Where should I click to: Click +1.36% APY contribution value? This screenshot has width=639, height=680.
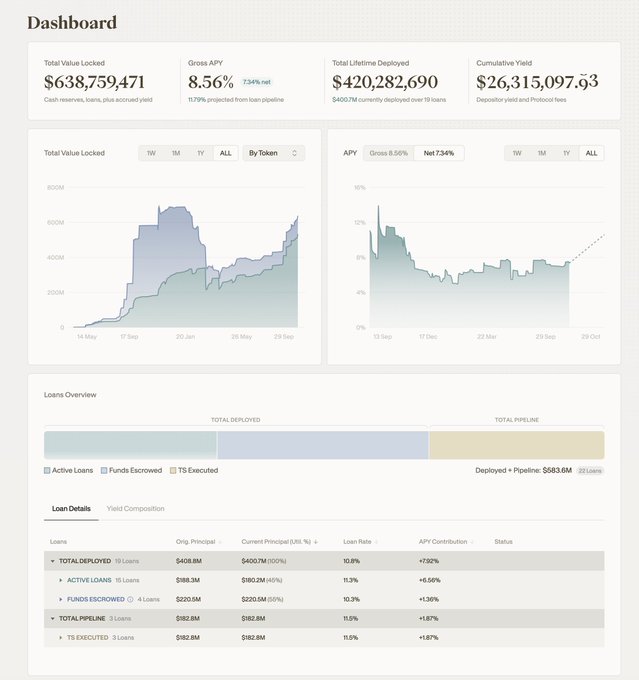click(429, 599)
